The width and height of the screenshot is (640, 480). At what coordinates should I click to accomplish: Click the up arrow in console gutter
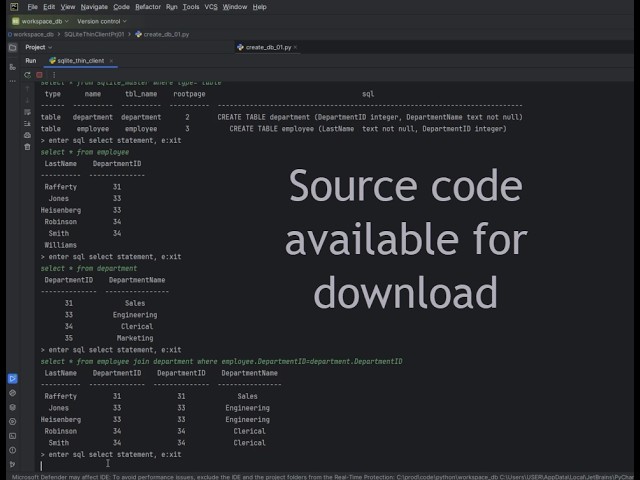(27, 89)
